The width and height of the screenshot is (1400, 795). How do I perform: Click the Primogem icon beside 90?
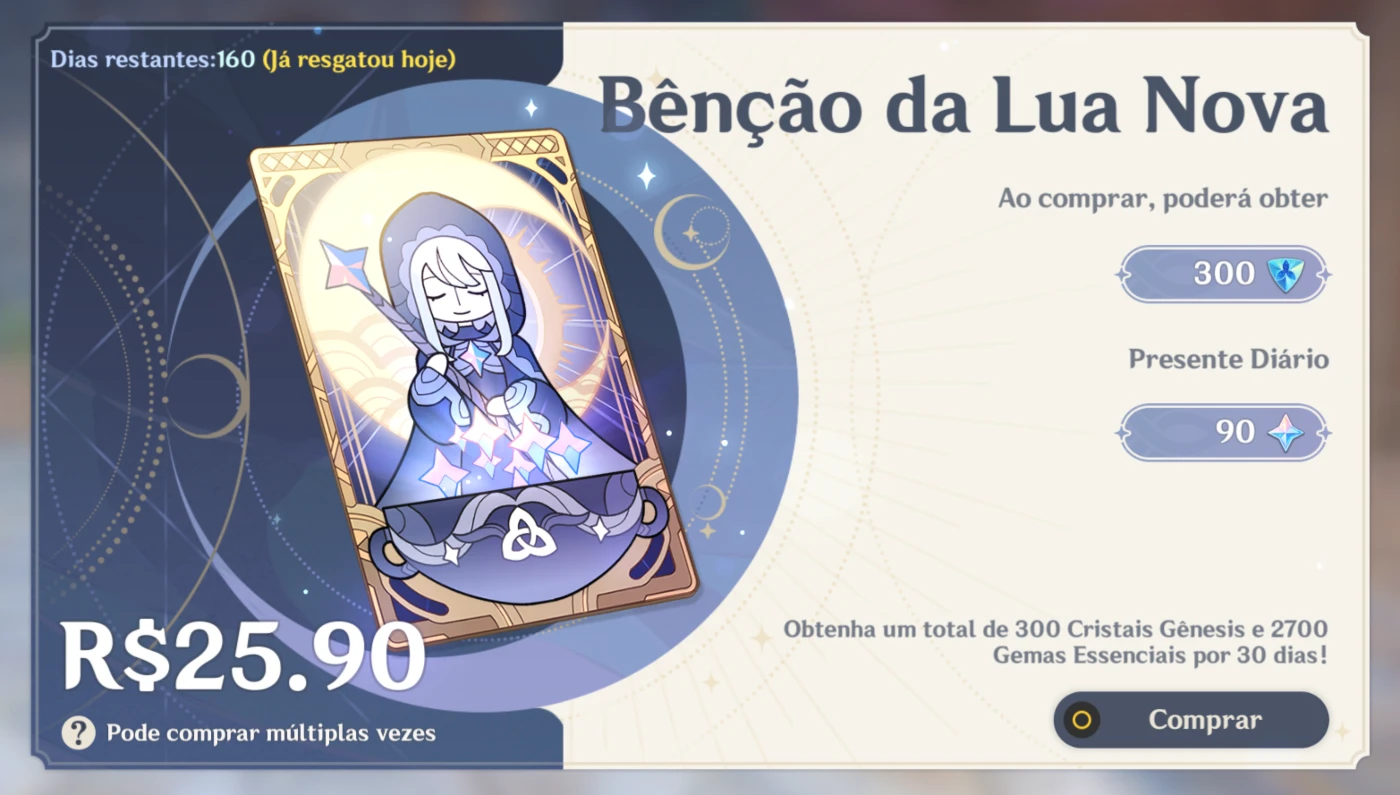tap(1286, 432)
